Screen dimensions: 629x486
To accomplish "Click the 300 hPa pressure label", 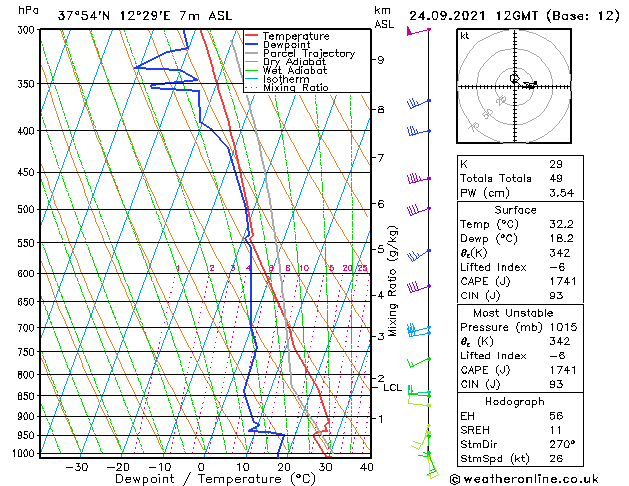I will 27,30.
